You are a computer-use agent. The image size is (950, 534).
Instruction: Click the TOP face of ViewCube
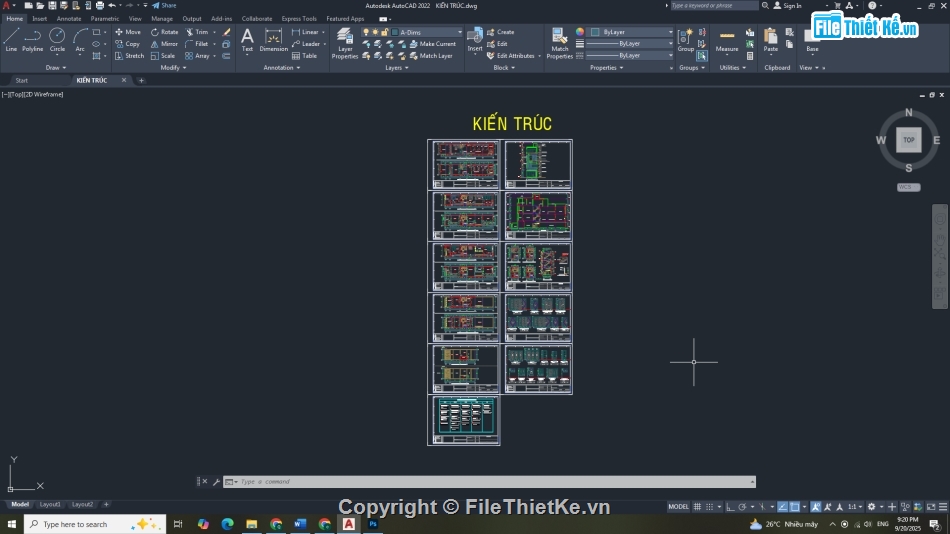coord(908,140)
